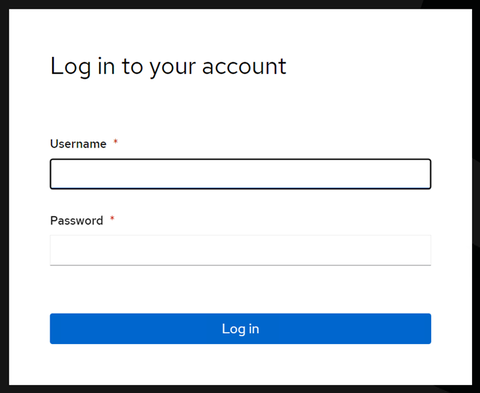Click the word "Log" in page heading
480x393 pixels.
pos(70,67)
